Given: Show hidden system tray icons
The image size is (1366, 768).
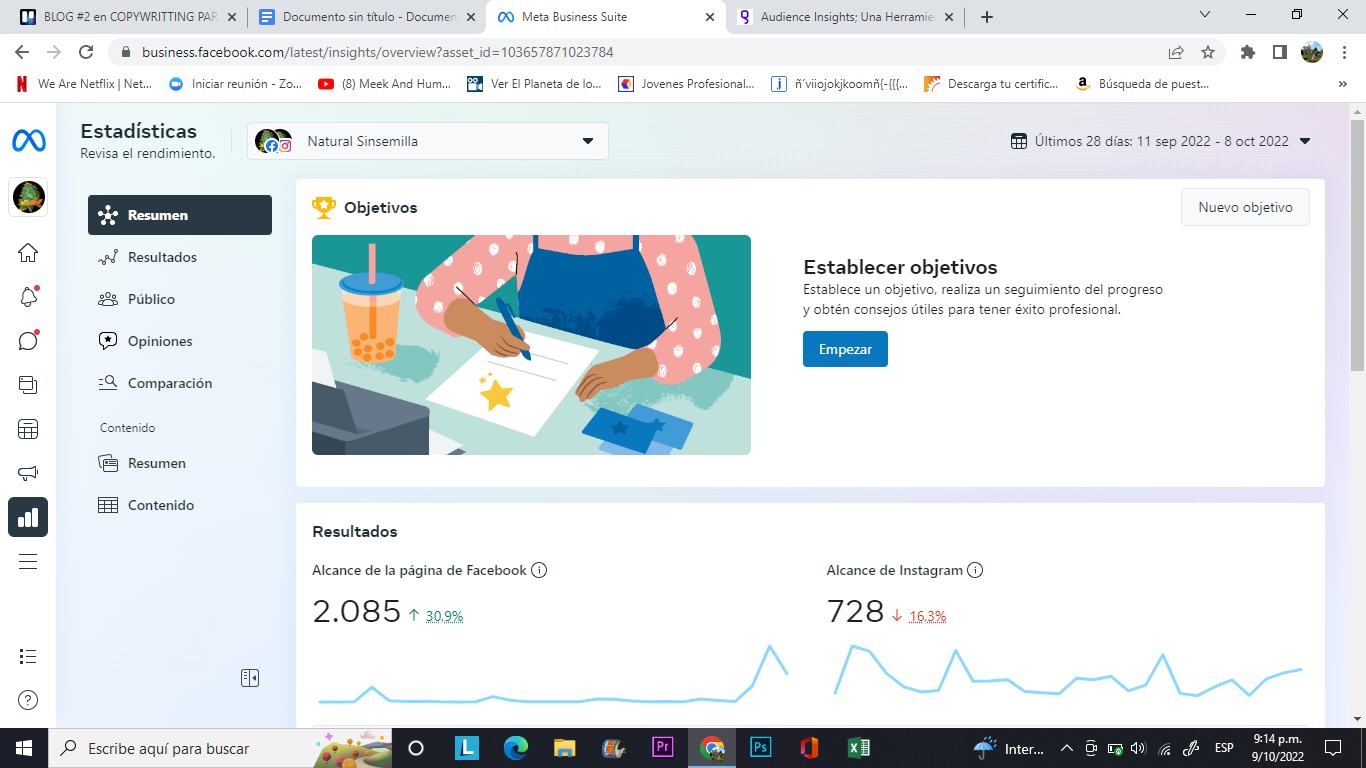Looking at the screenshot, I should pyautogui.click(x=1066, y=748).
